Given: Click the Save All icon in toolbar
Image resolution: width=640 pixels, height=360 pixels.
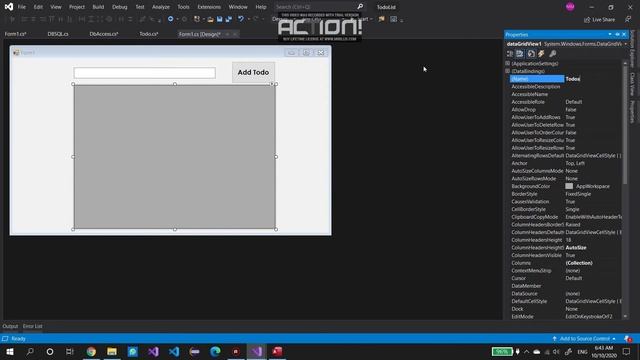Looking at the screenshot, I should [x=229, y=19].
